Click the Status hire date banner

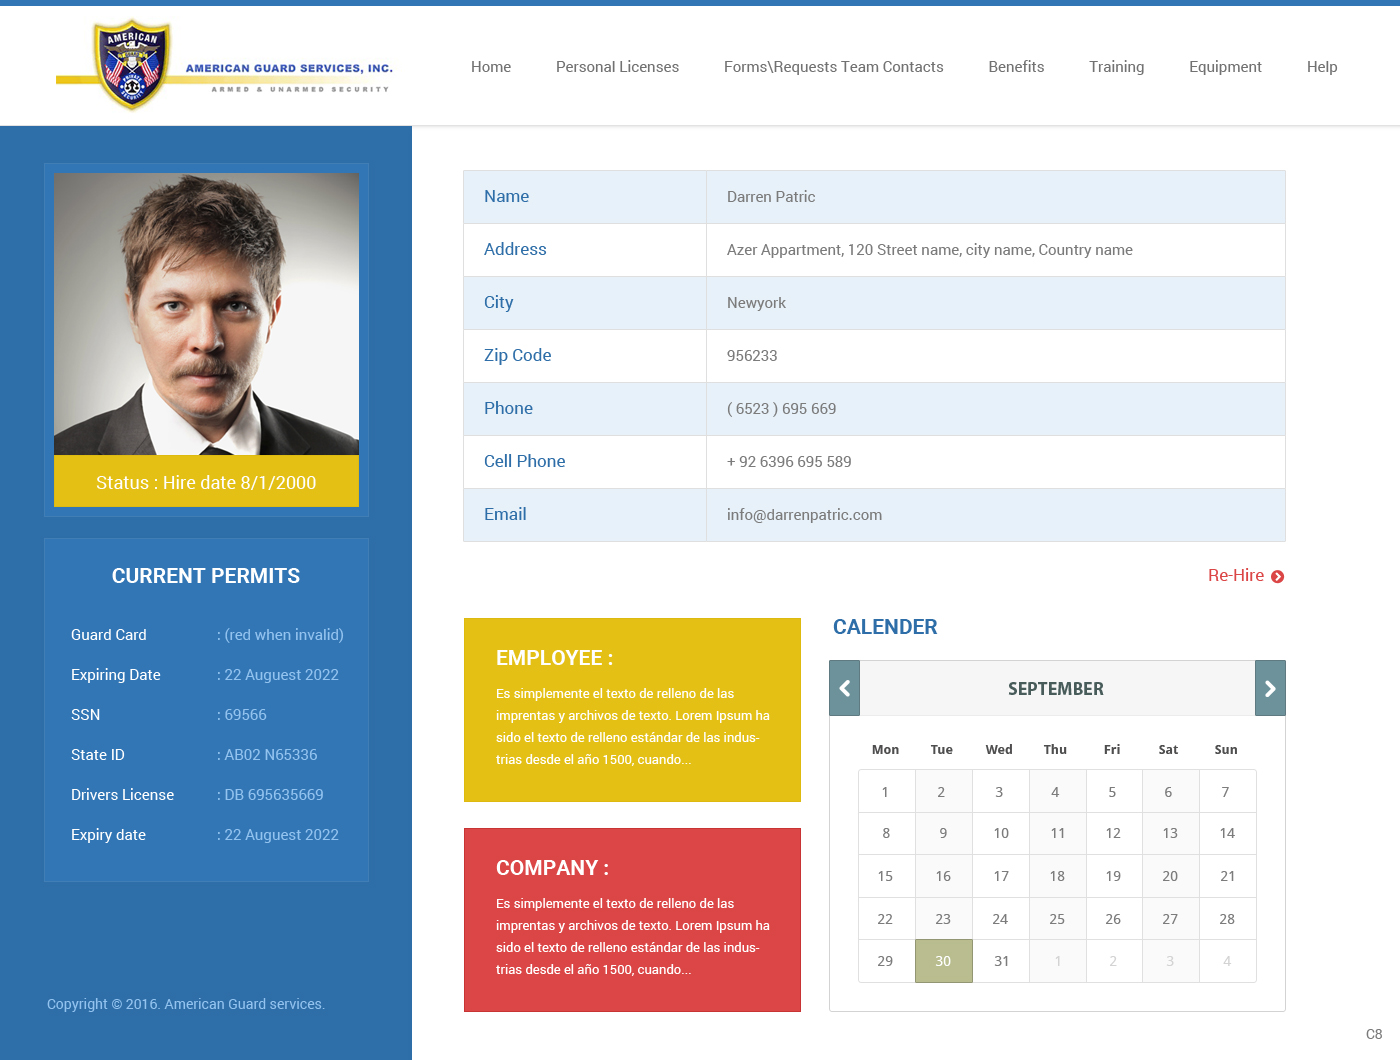click(206, 482)
